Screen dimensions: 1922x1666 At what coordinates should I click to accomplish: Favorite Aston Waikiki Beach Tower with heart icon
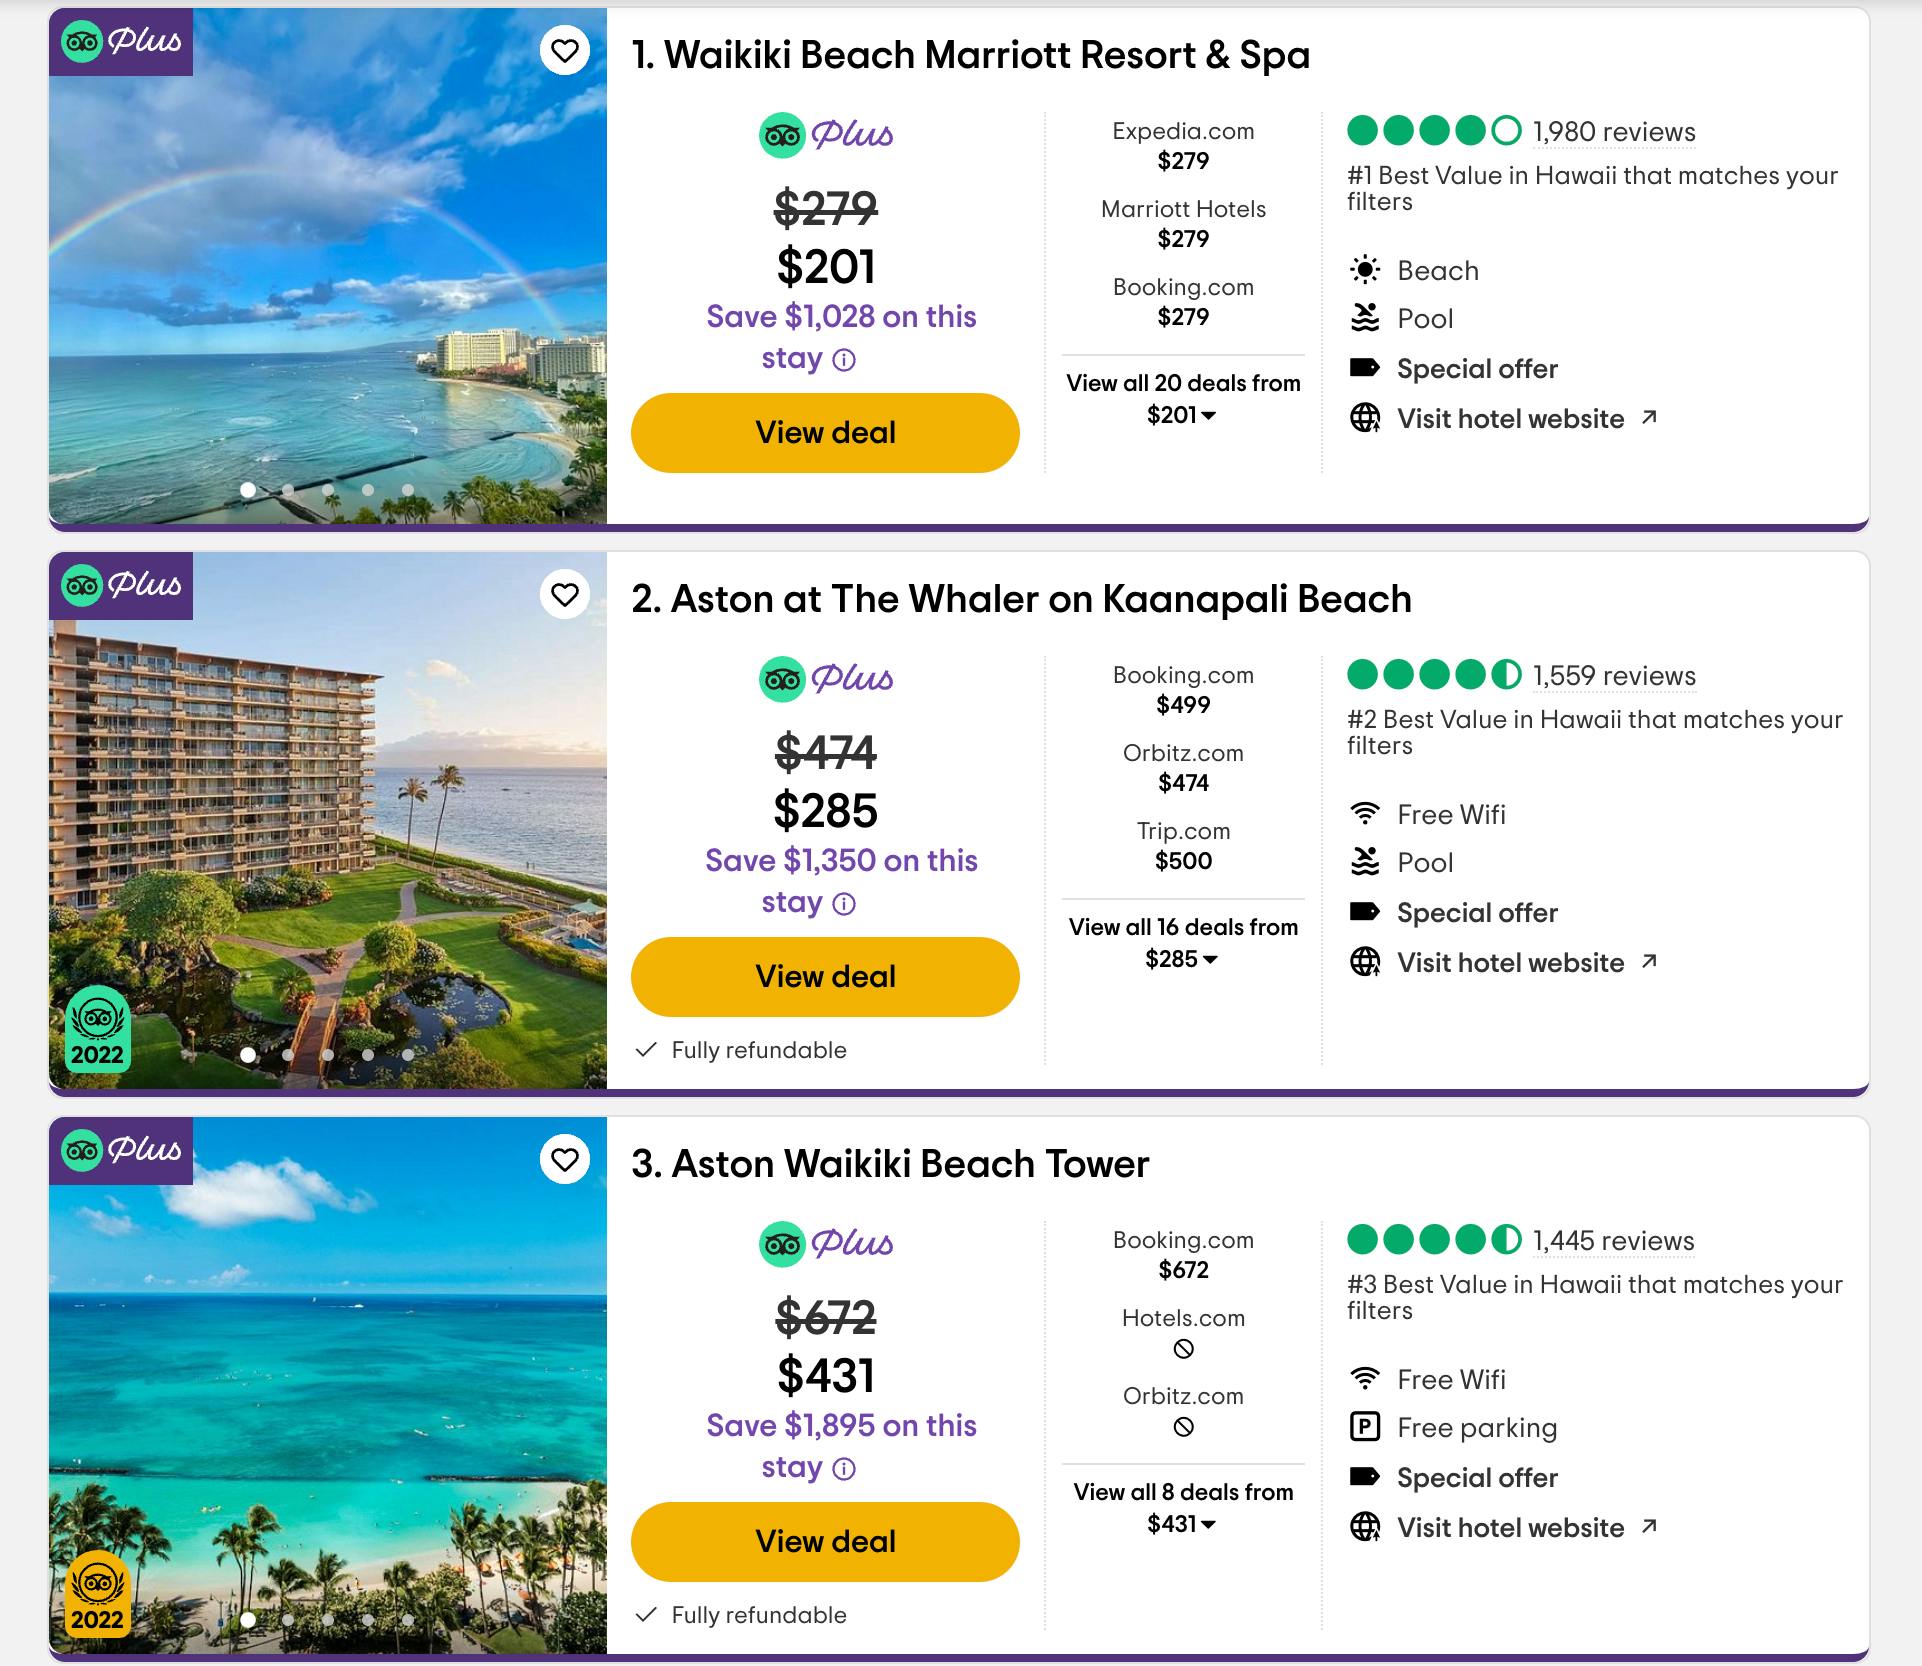click(565, 1160)
